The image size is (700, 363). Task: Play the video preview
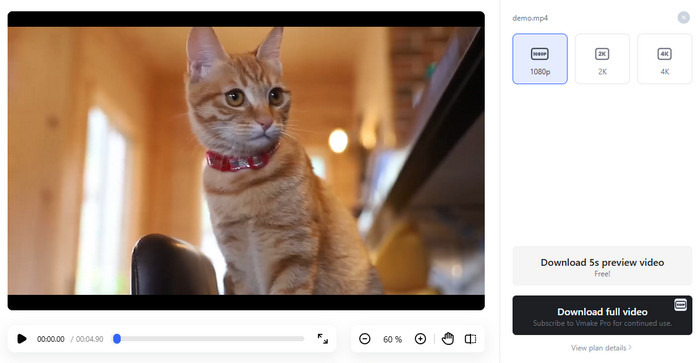[21, 339]
